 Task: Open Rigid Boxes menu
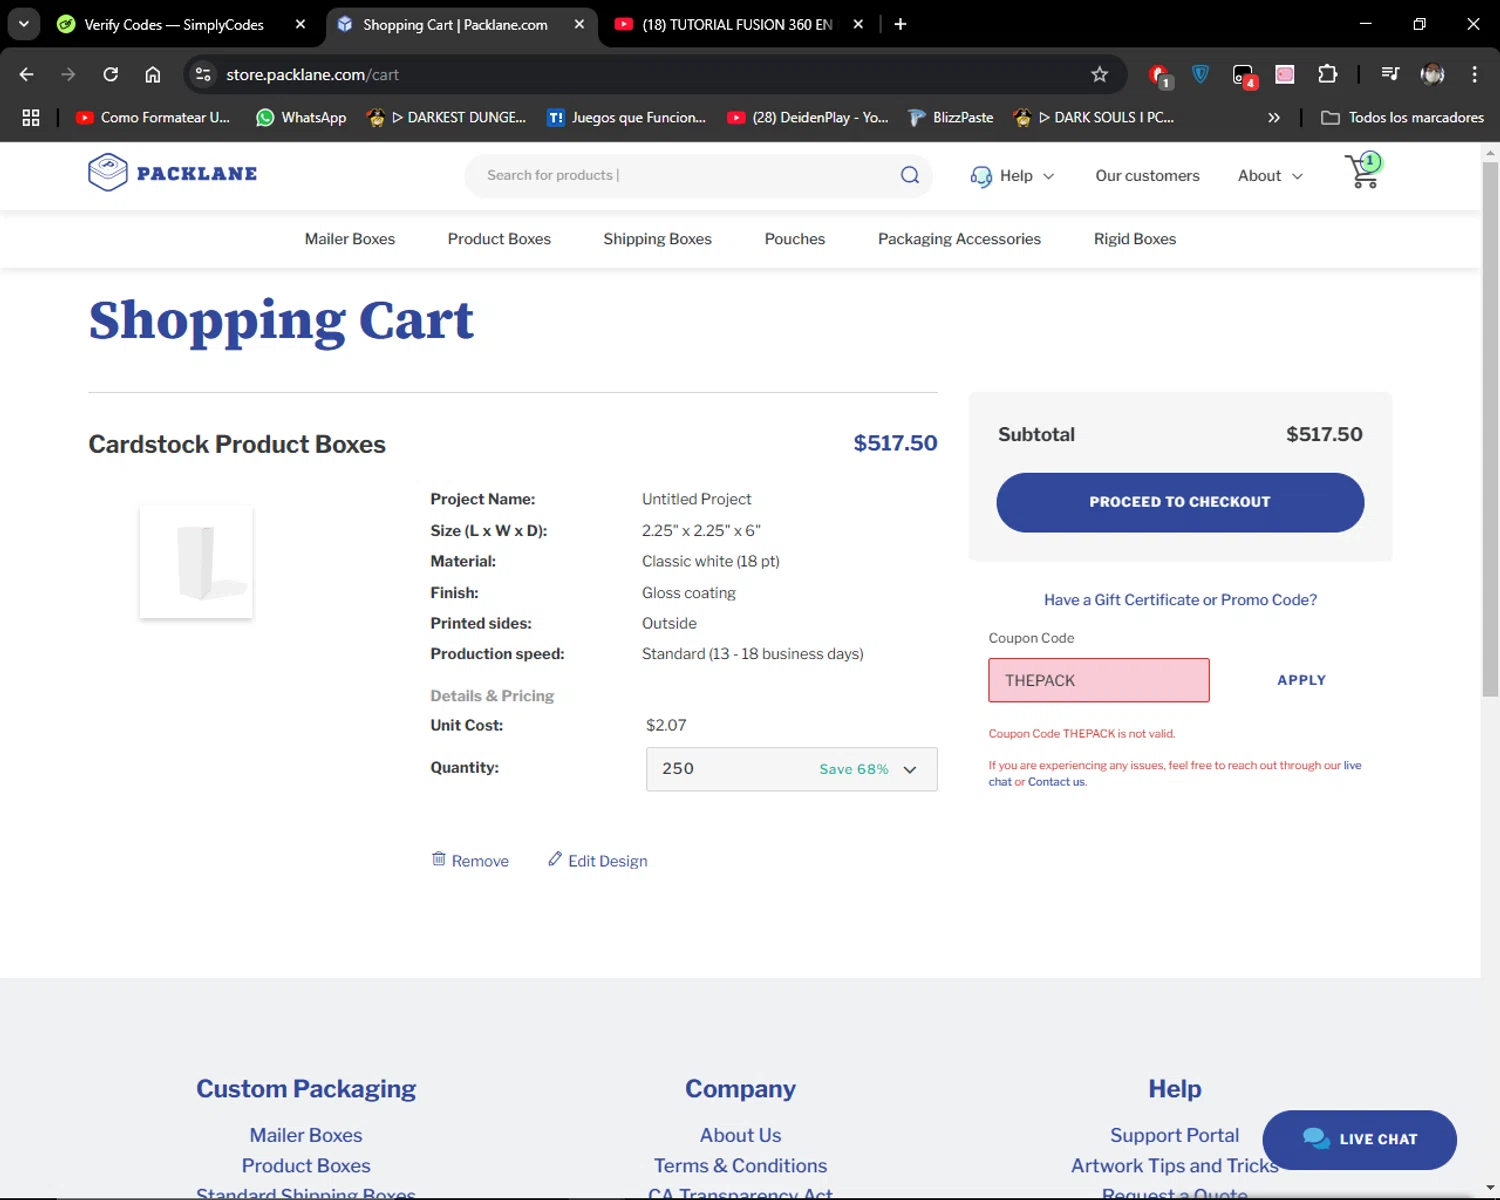coord(1135,239)
